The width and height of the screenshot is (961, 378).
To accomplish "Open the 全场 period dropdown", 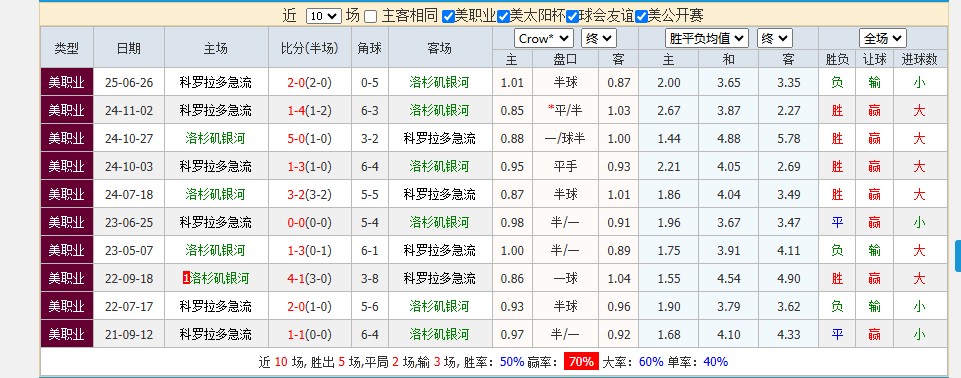I will 883,39.
